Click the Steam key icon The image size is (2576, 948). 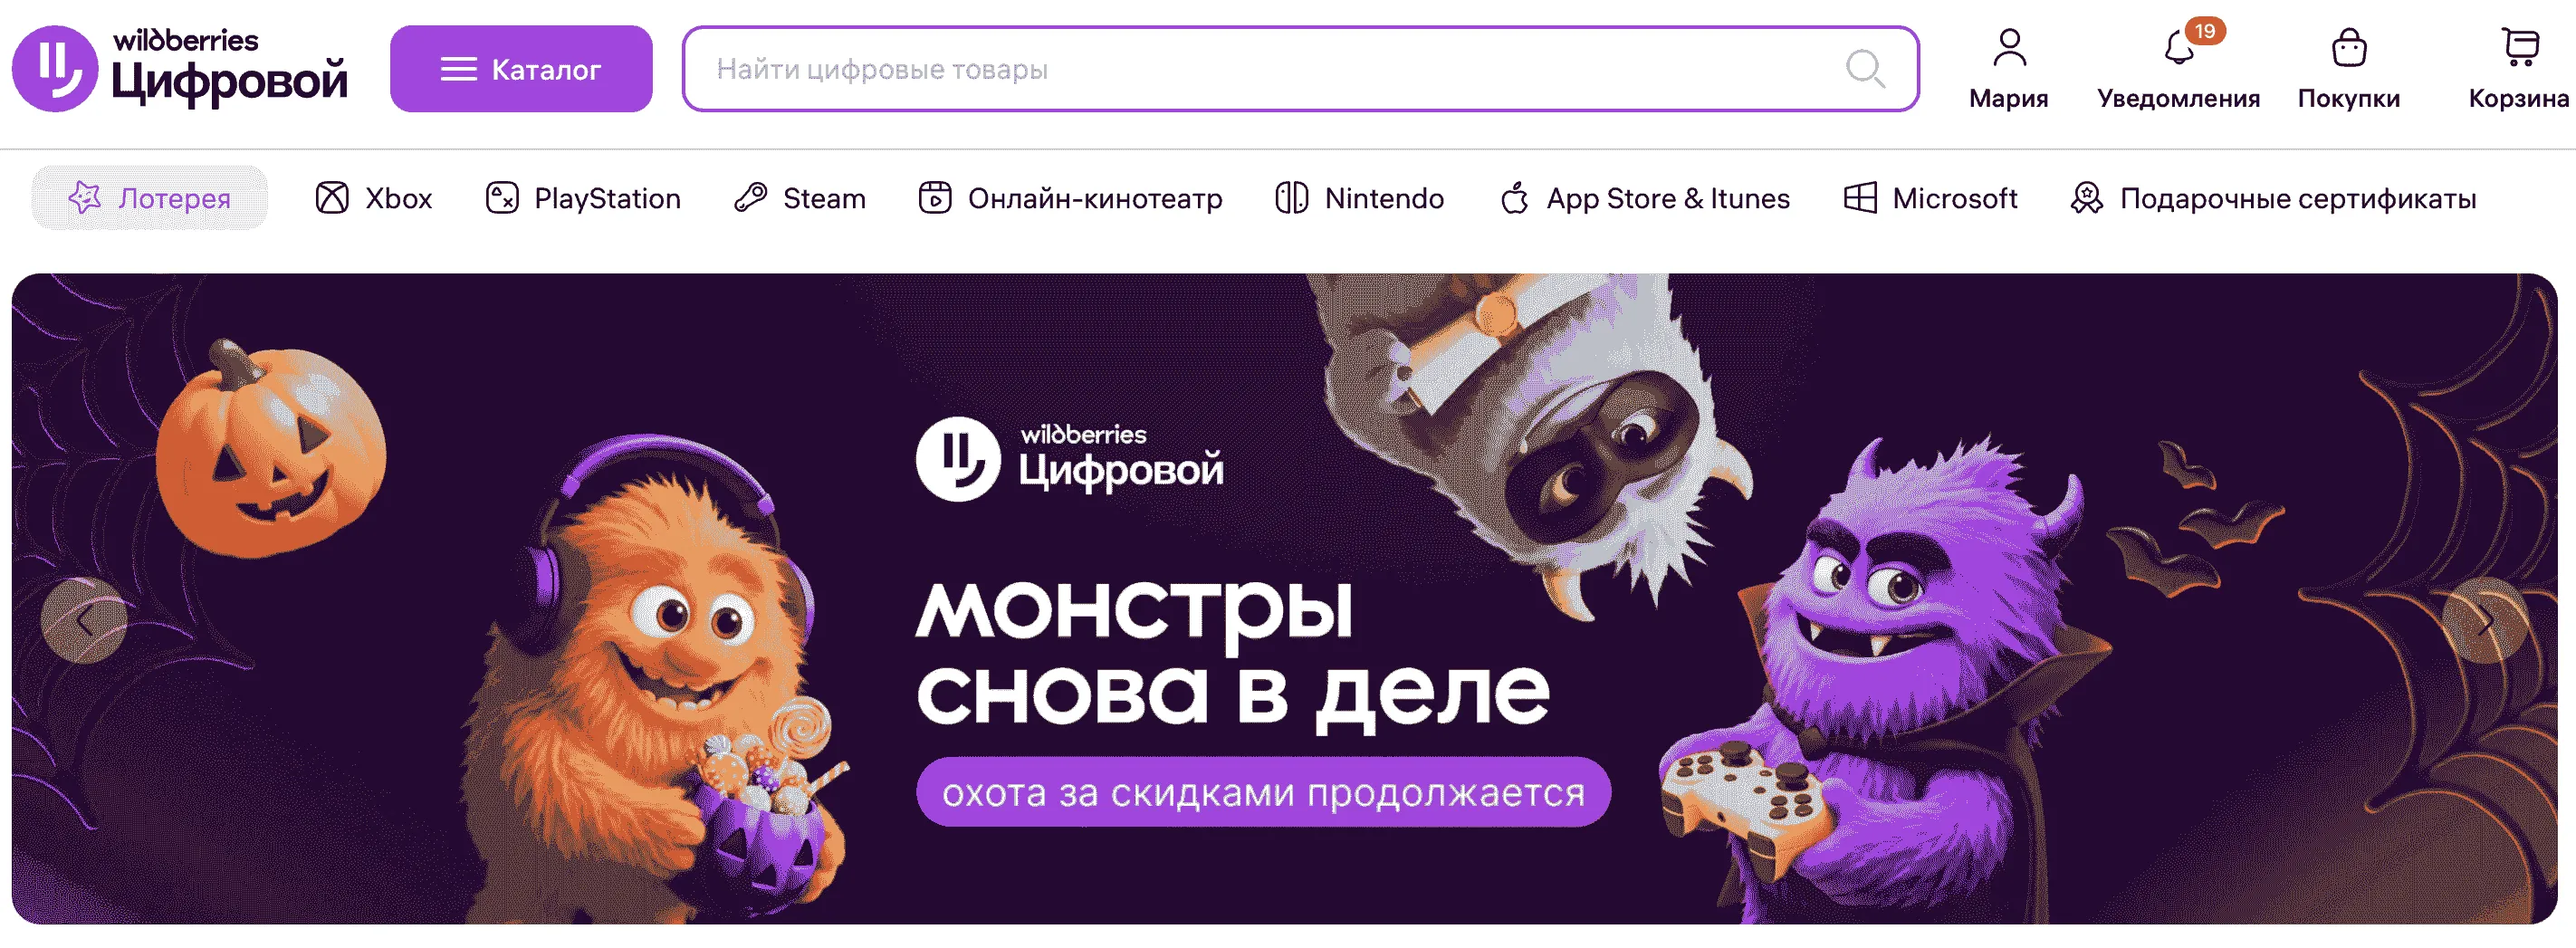(x=750, y=198)
